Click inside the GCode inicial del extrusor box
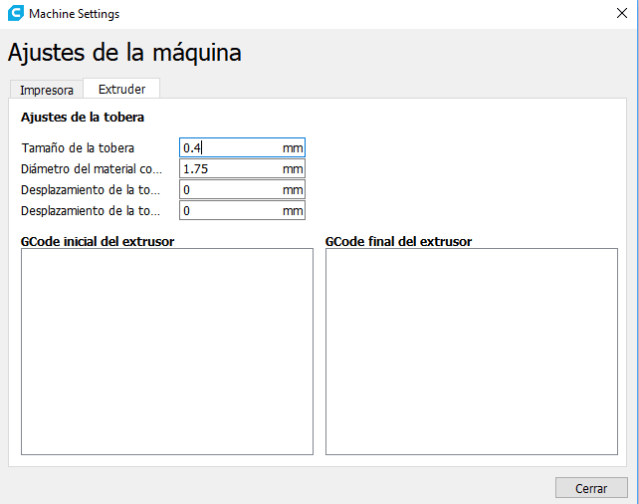639x504 pixels. coord(167,351)
